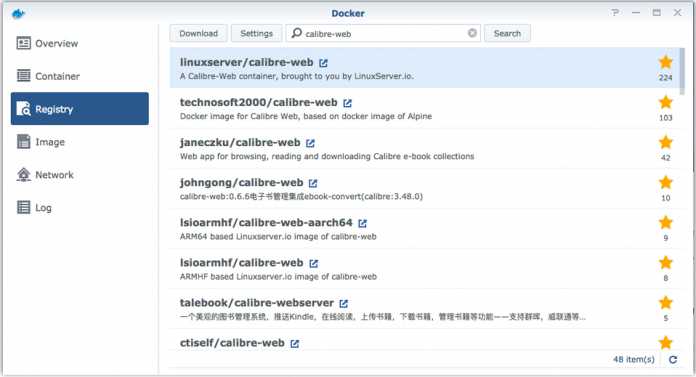Click the results list scrollbar thumb

[682, 71]
